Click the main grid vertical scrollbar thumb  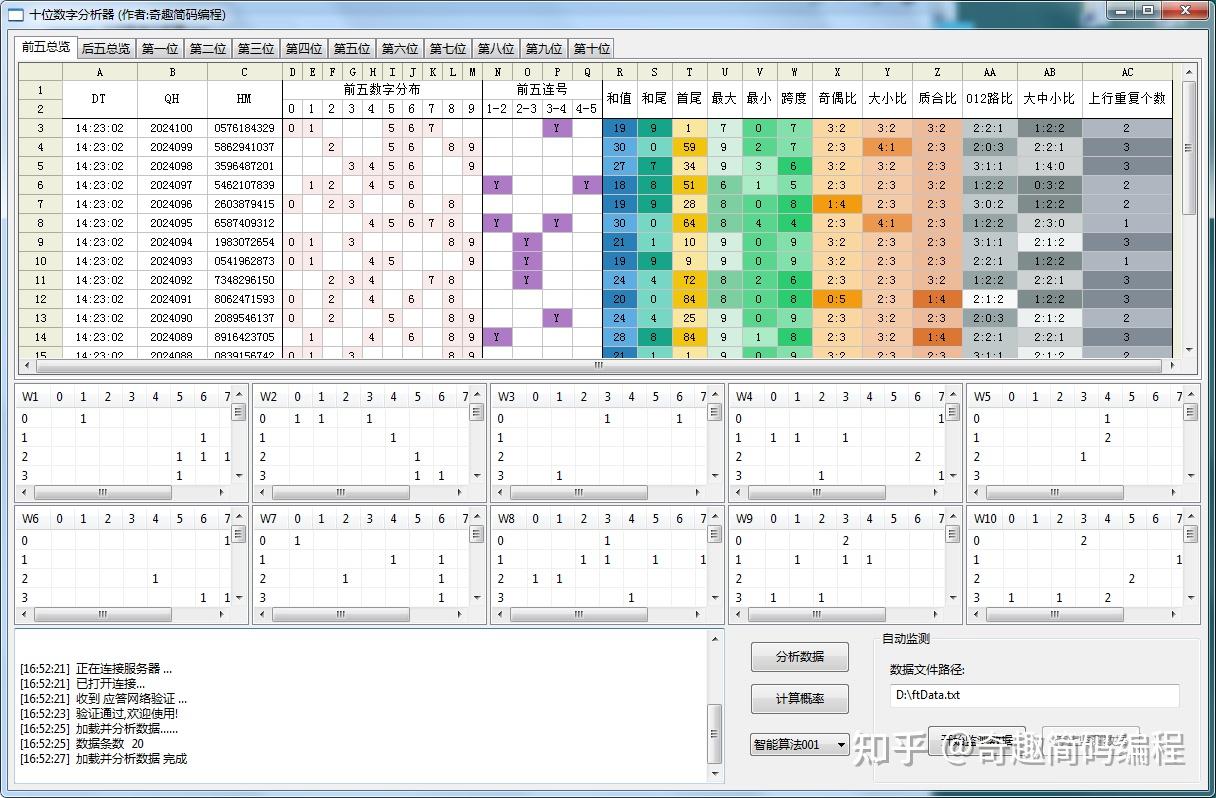tap(1189, 147)
